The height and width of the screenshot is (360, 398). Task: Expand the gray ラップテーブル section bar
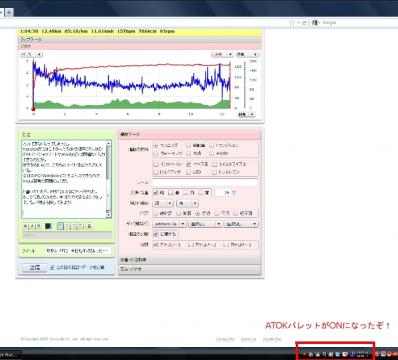[140, 39]
